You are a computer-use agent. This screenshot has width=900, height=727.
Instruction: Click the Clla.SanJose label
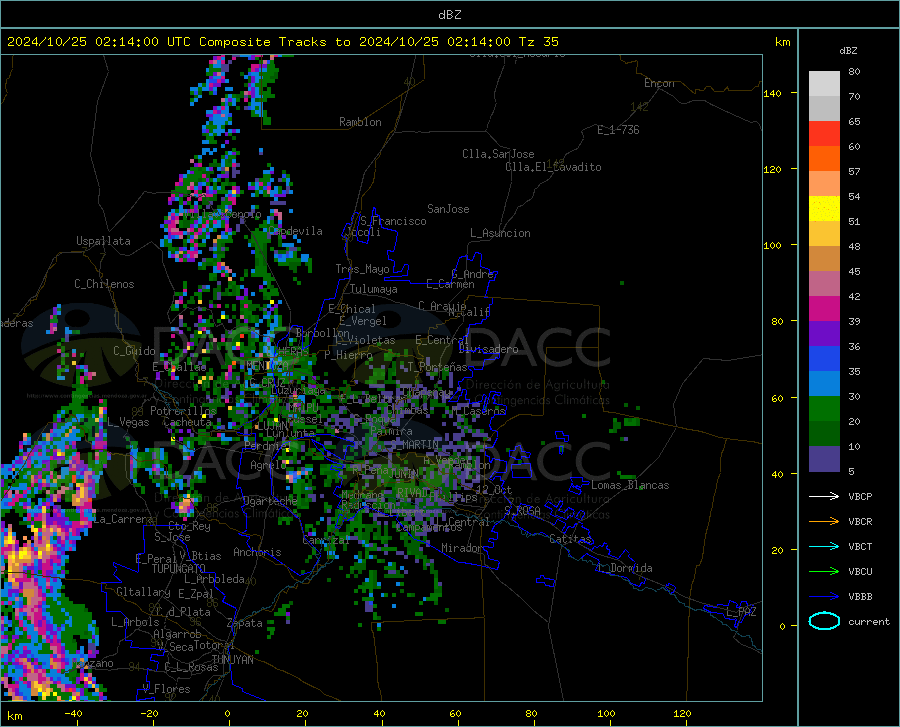[498, 154]
